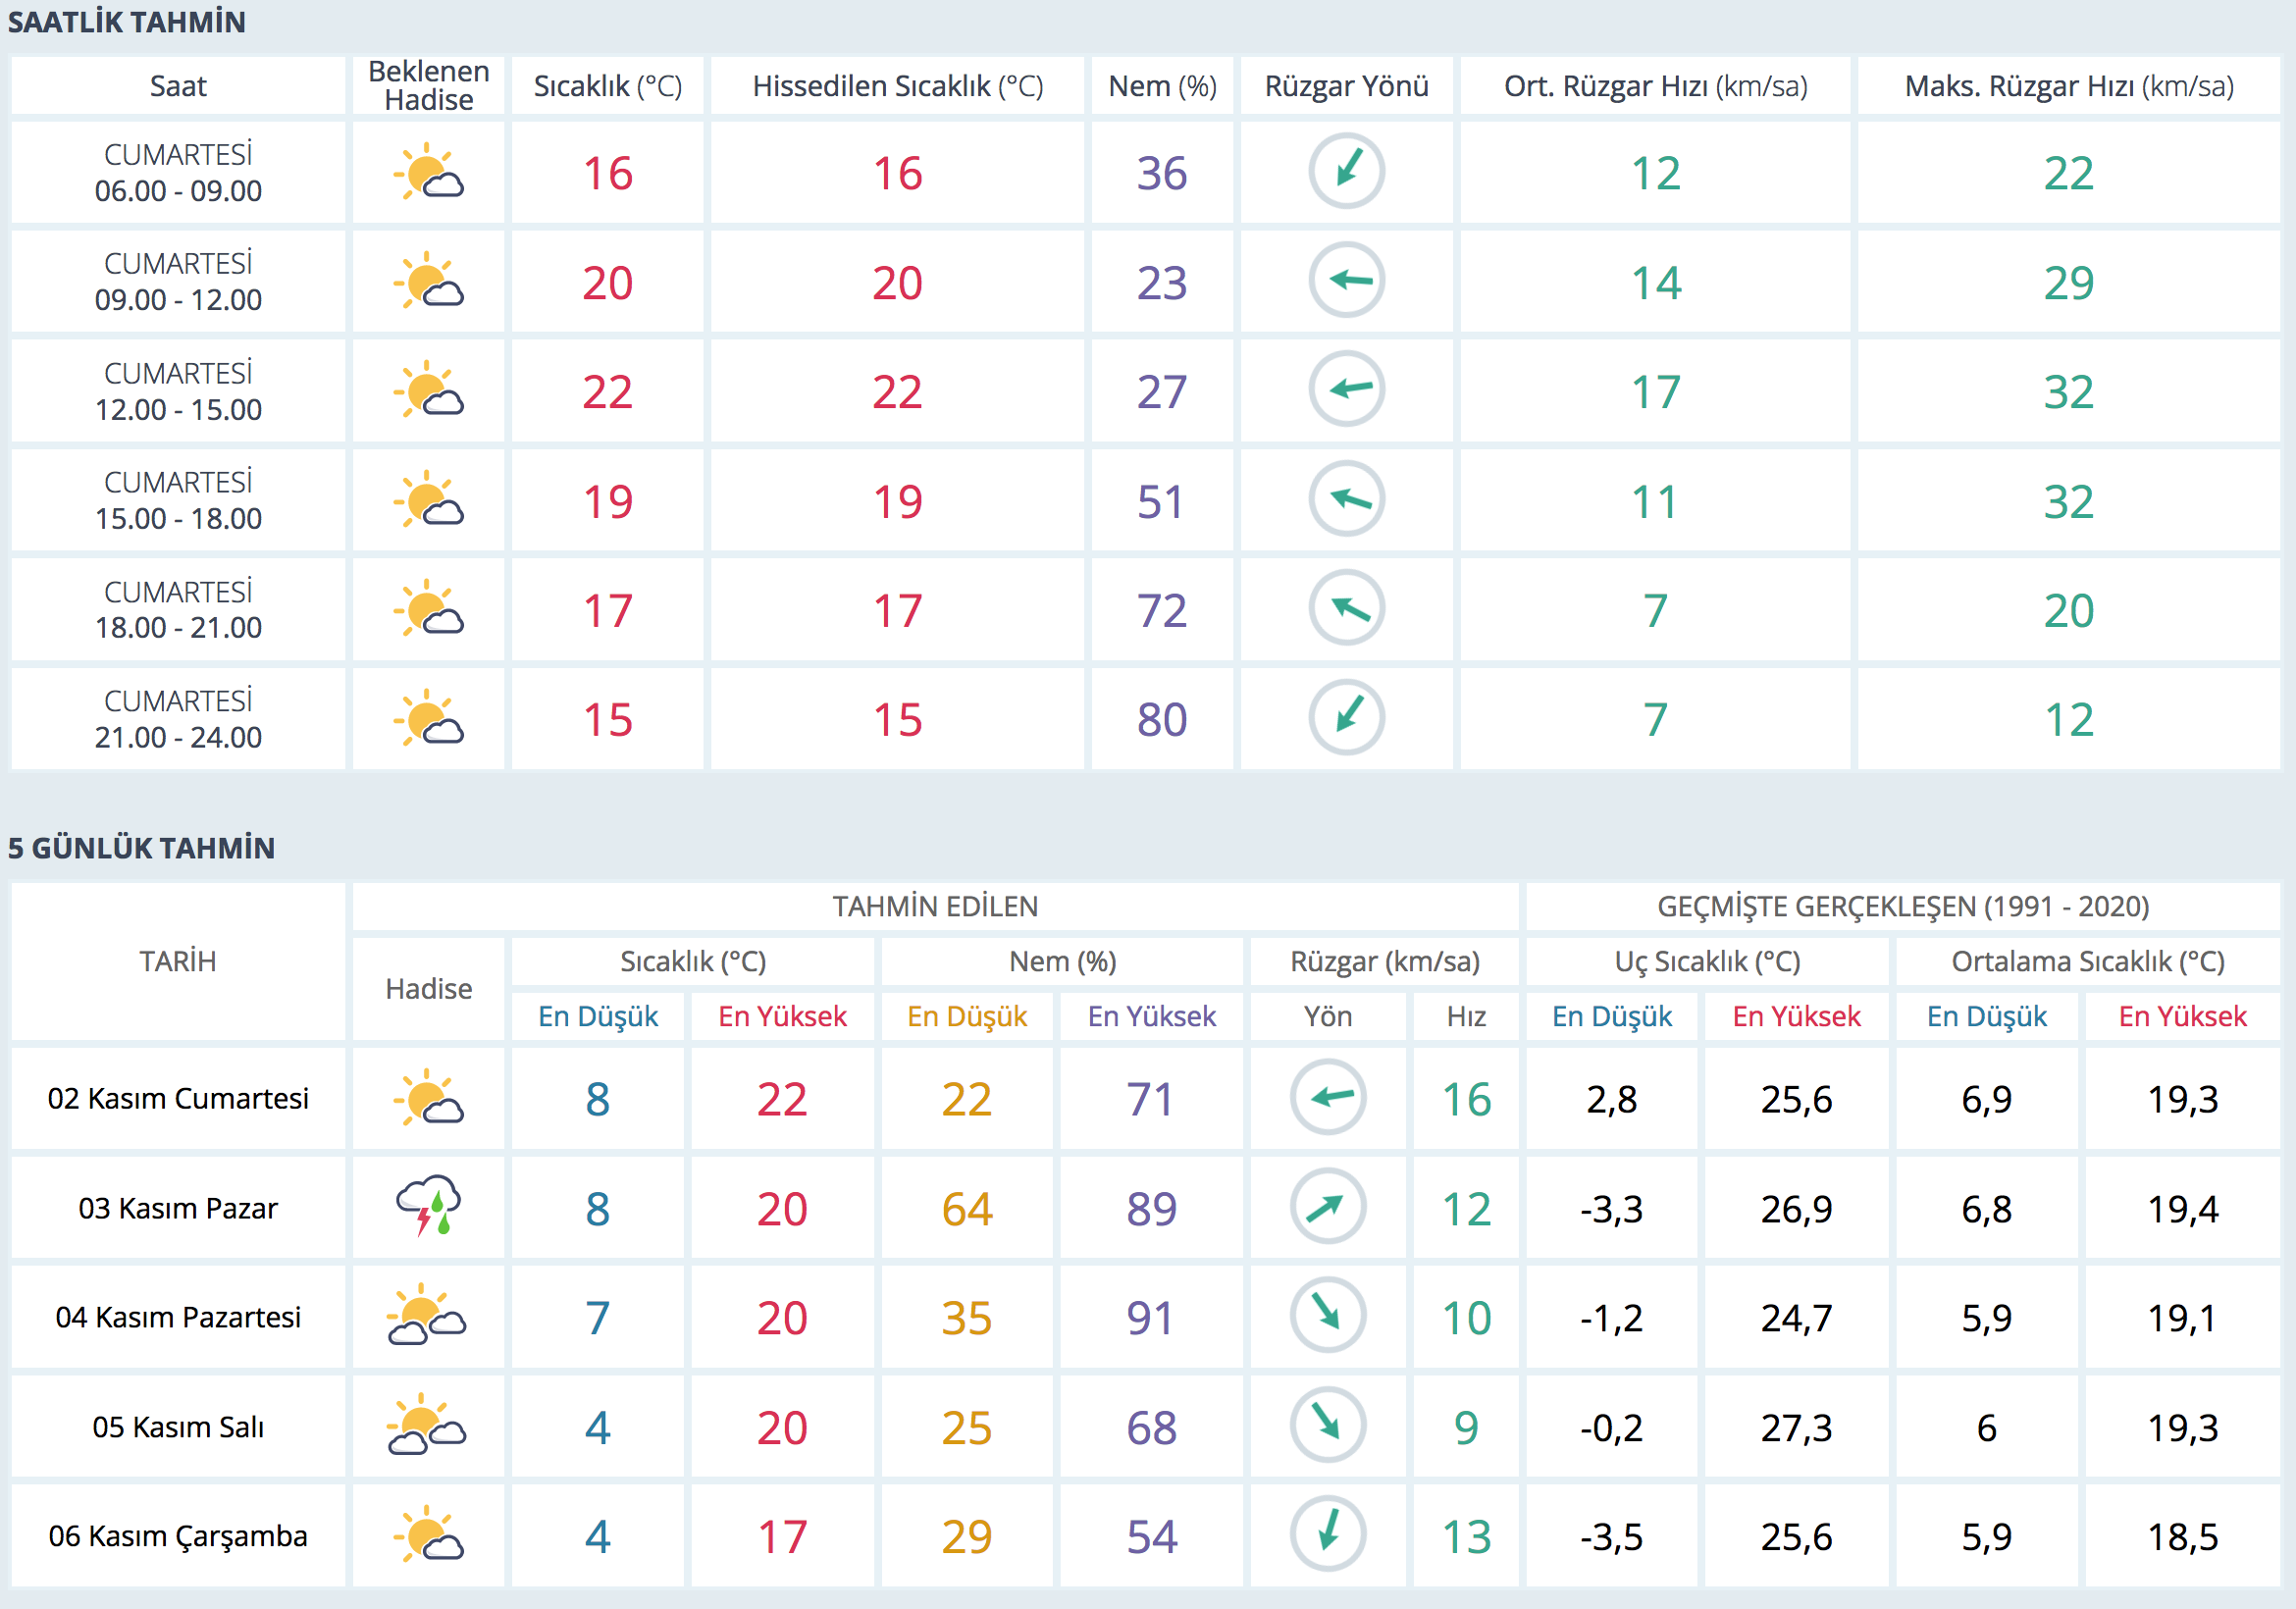
Task: Click the TAHMİN EDİLEN header cell
Action: (935, 906)
